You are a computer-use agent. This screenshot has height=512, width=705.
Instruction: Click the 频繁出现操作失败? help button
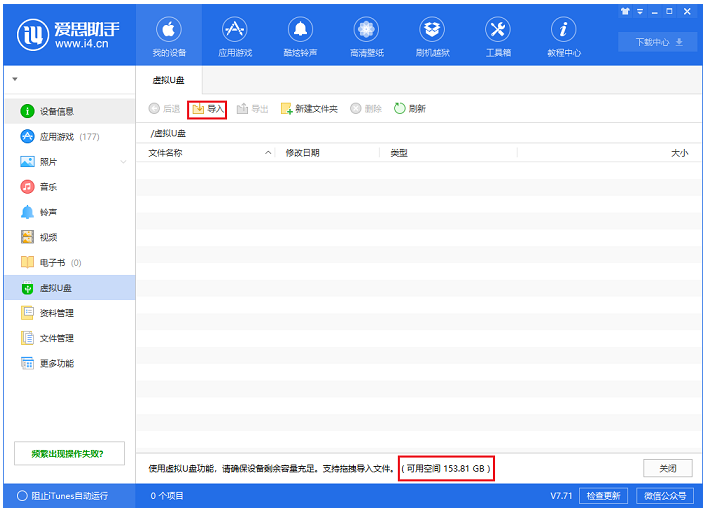coord(69,454)
